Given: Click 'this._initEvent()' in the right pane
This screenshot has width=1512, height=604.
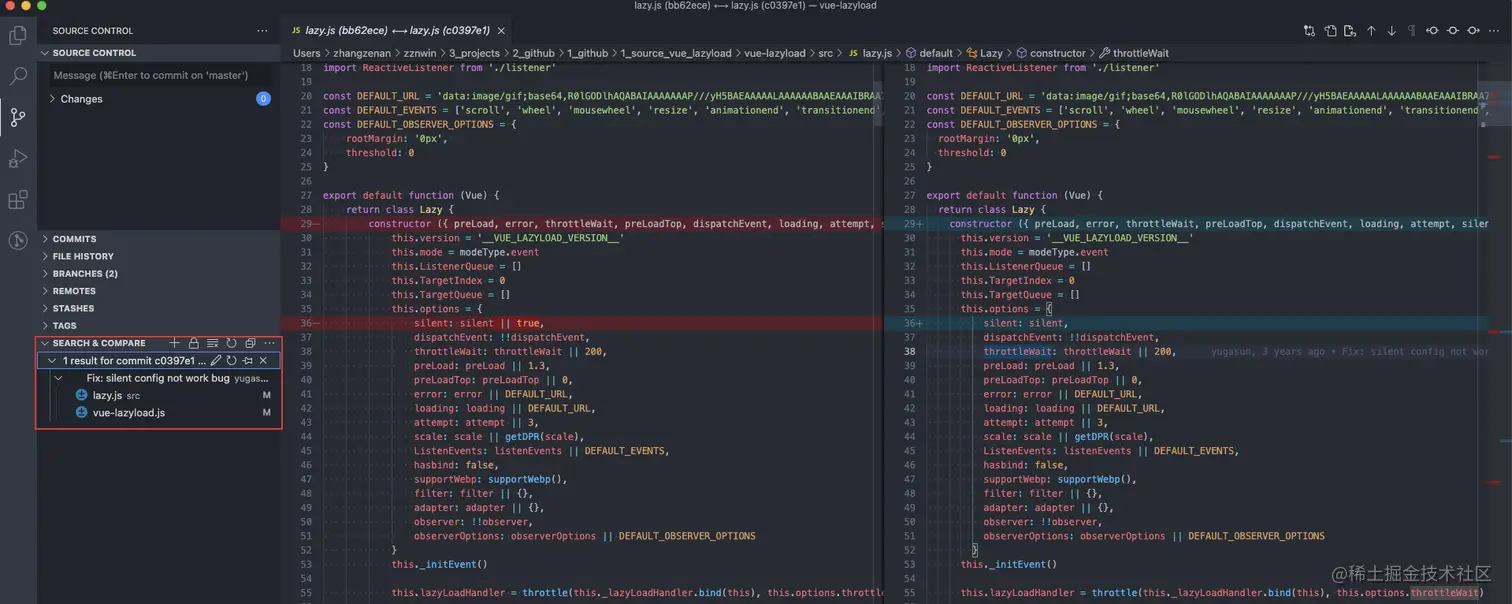Looking at the screenshot, I should click(1008, 564).
